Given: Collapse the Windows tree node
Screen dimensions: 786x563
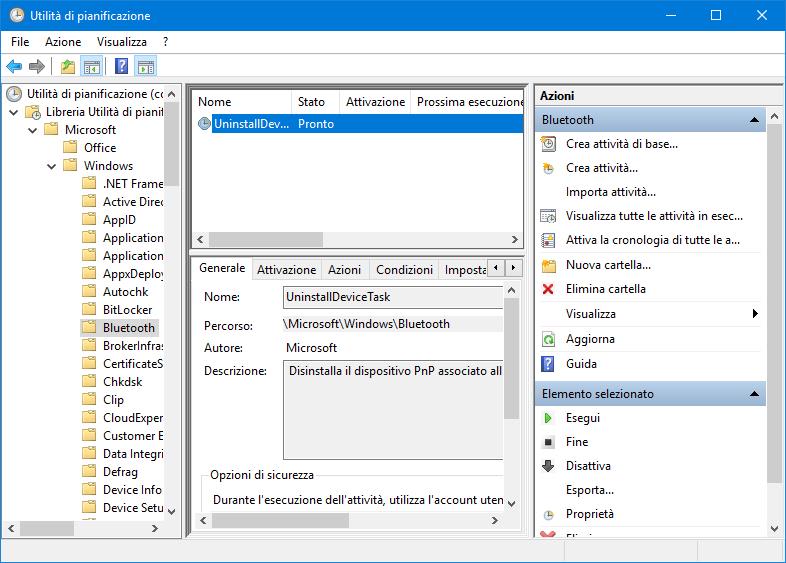Looking at the screenshot, I should [x=52, y=166].
